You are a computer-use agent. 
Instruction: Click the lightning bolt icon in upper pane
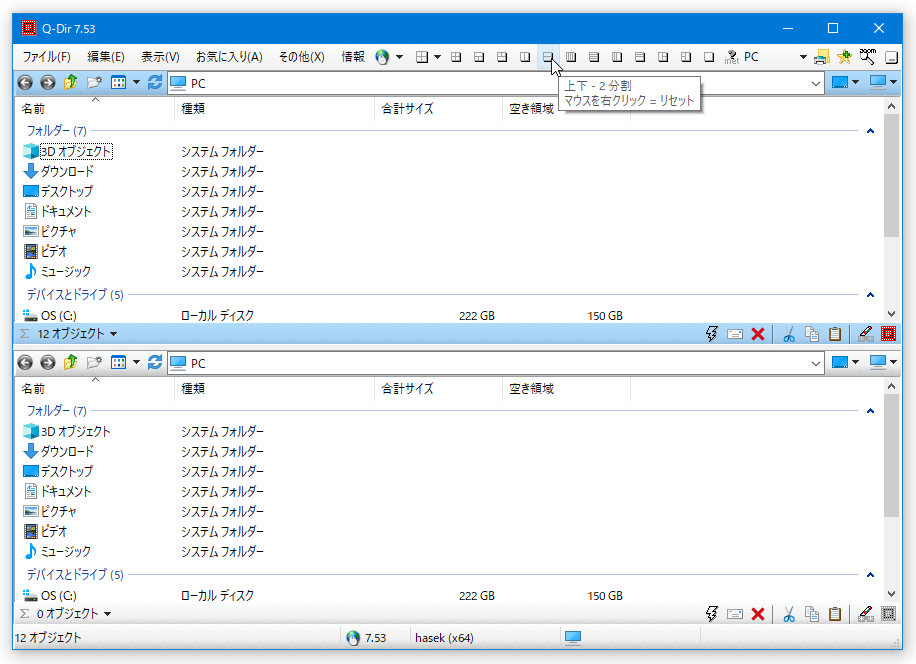712,334
